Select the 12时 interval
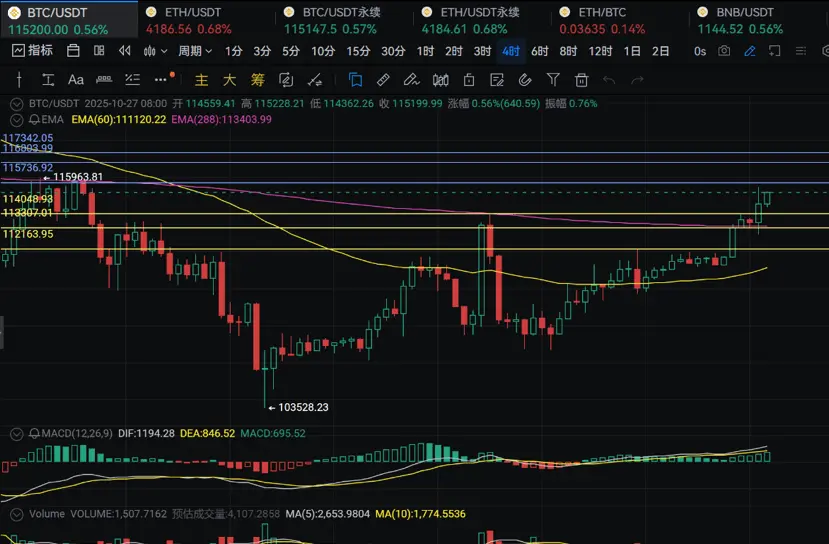The height and width of the screenshot is (544, 829). (600, 51)
